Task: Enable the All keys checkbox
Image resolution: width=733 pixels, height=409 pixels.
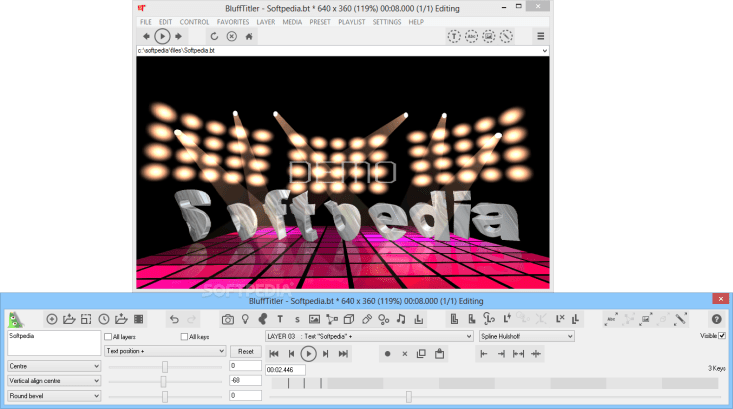Action: coord(184,337)
